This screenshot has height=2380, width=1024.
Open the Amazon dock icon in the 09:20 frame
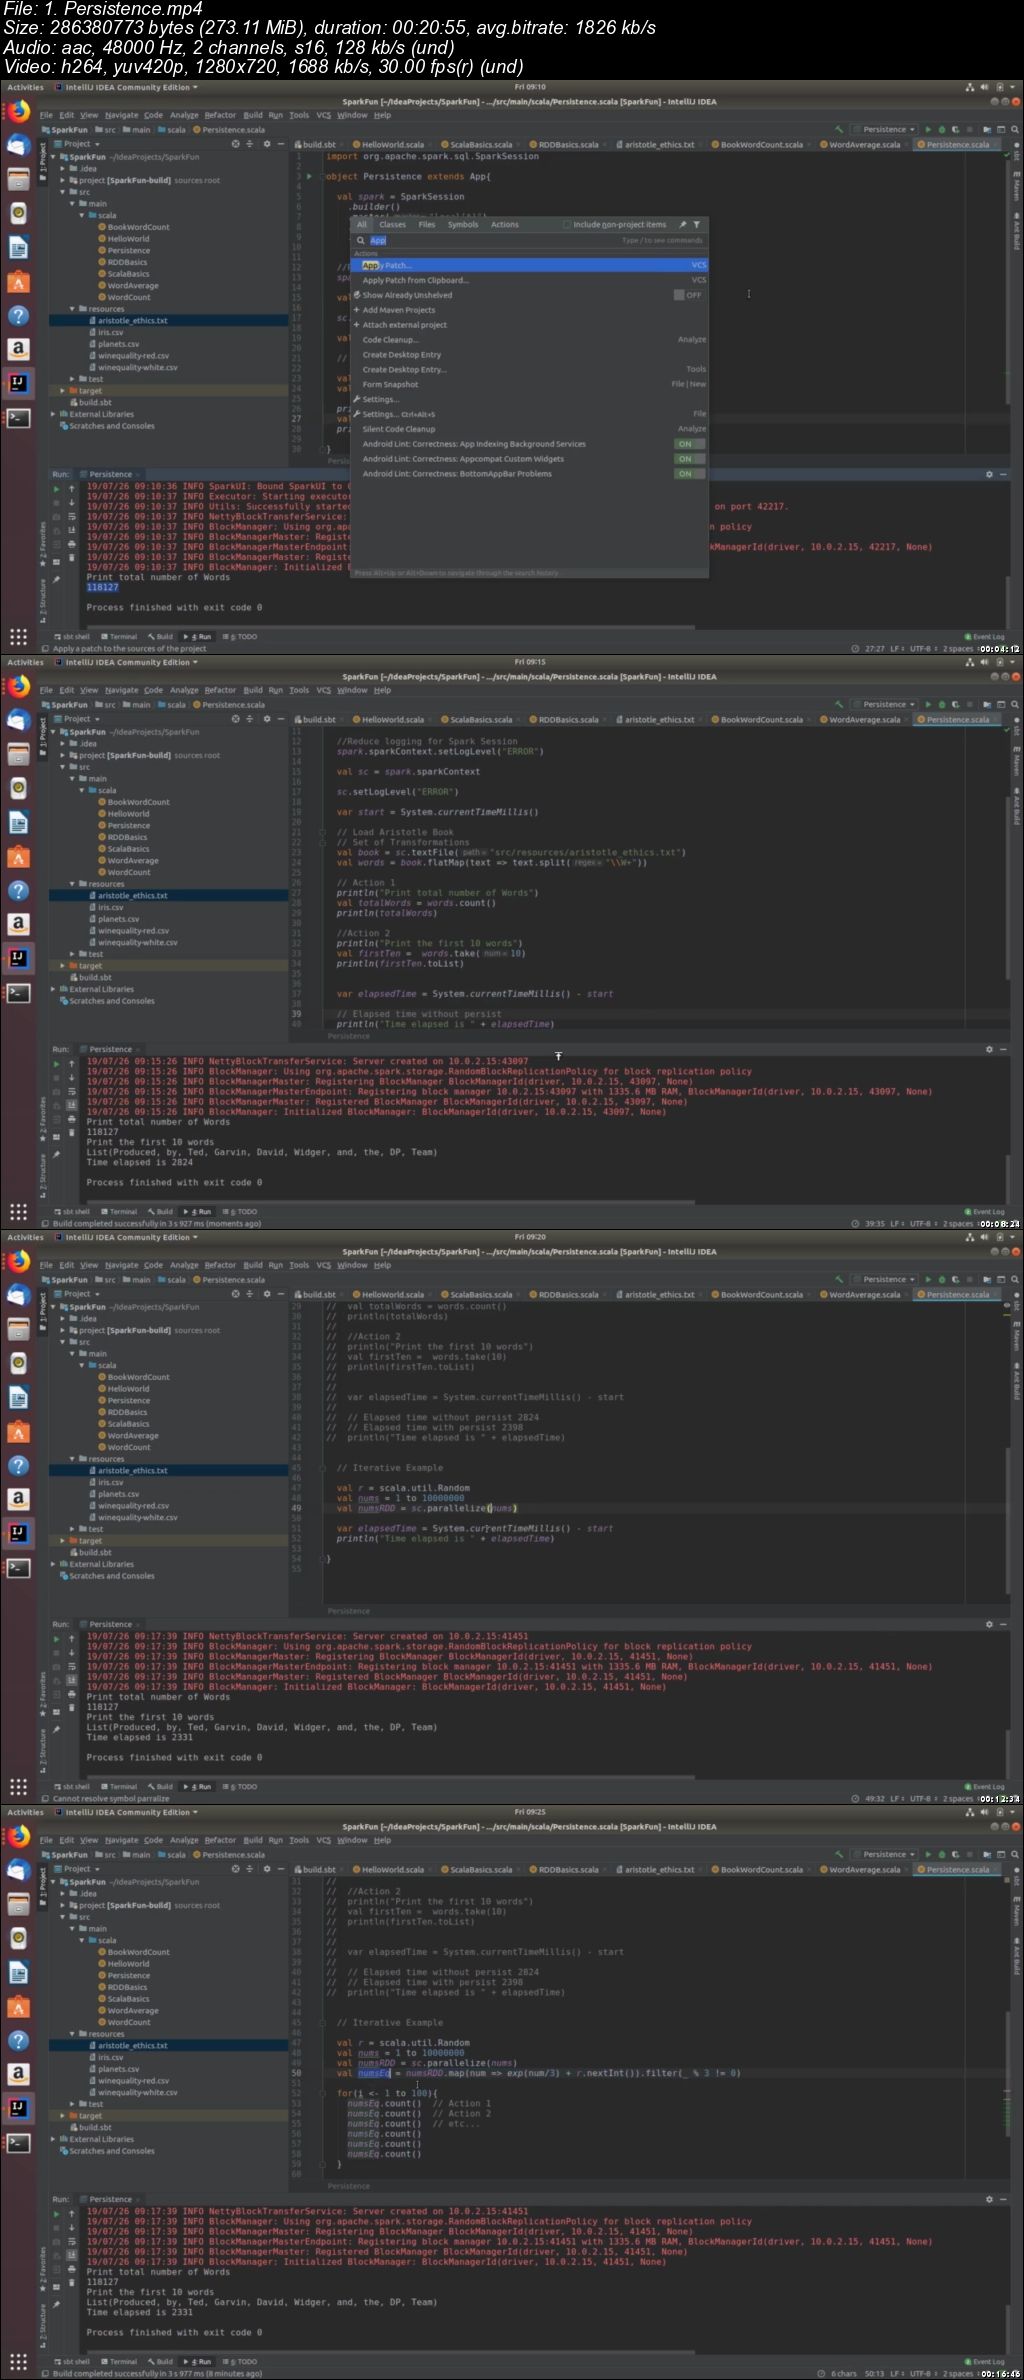click(x=18, y=1499)
